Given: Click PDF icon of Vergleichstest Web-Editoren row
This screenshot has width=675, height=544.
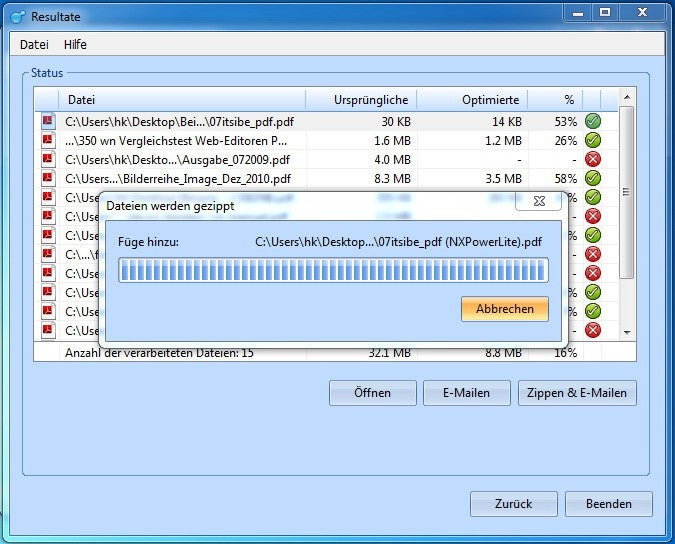Looking at the screenshot, I should [x=48, y=140].
